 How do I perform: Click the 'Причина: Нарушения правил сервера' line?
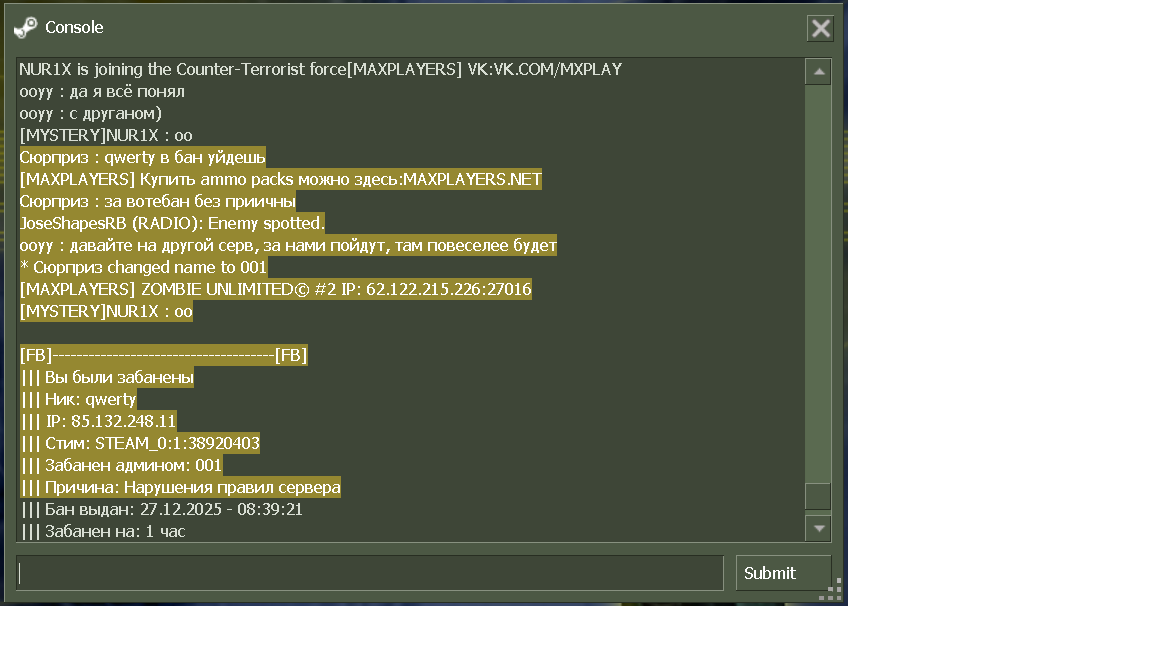click(180, 487)
